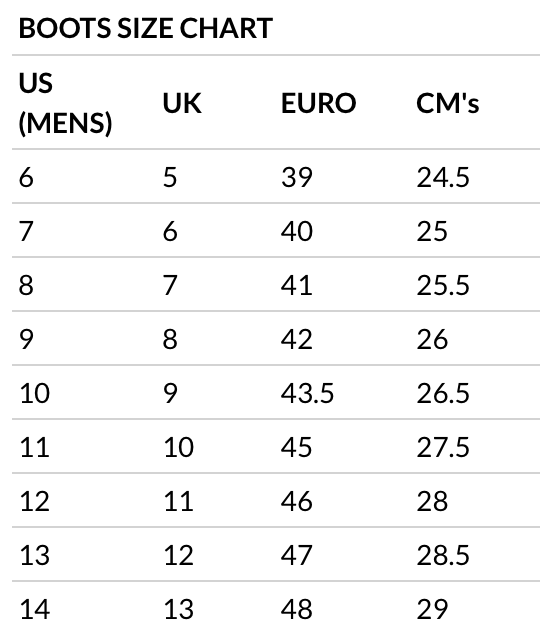Viewport: 552px width, 642px height.
Task: Select the US (MENS) column header
Action: tap(65, 102)
